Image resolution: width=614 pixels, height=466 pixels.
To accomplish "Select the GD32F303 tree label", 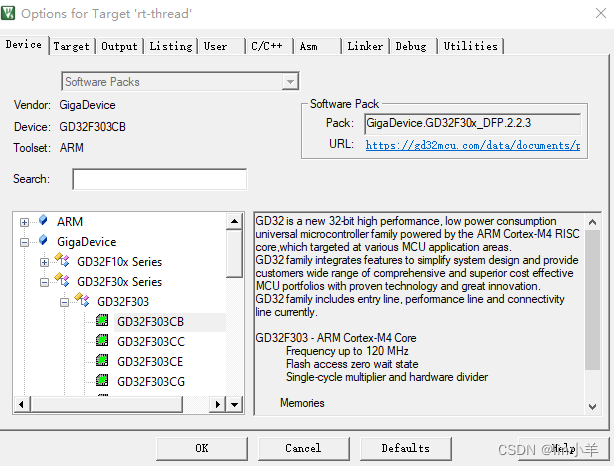I will click(x=123, y=302).
